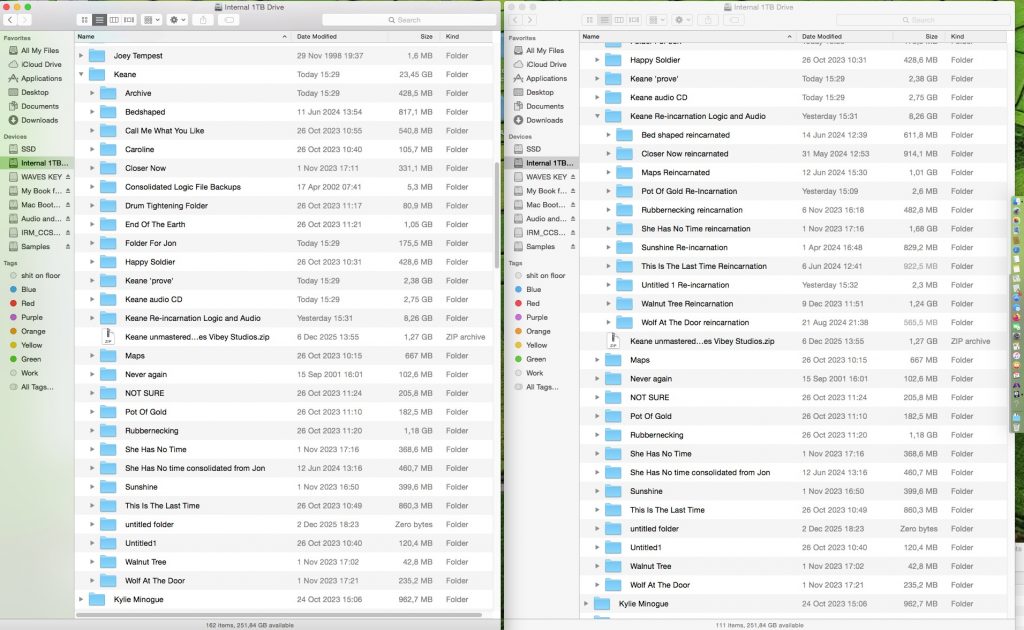The height and width of the screenshot is (630, 1024).
Task: Switch left window to column view
Action: [x=114, y=19]
